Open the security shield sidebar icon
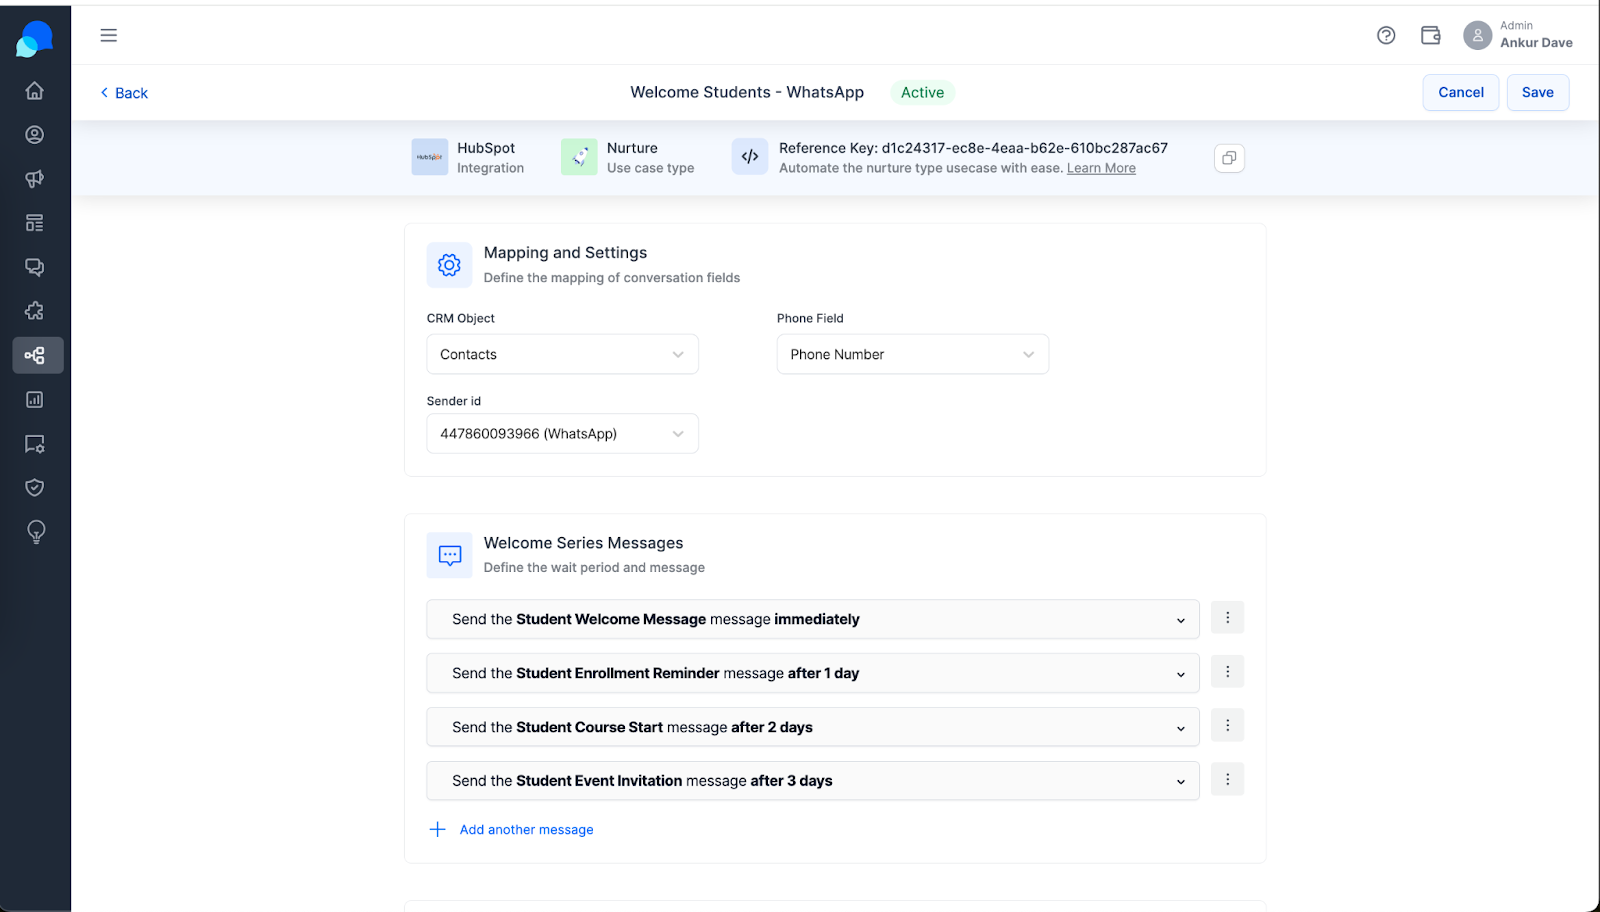 coord(35,488)
